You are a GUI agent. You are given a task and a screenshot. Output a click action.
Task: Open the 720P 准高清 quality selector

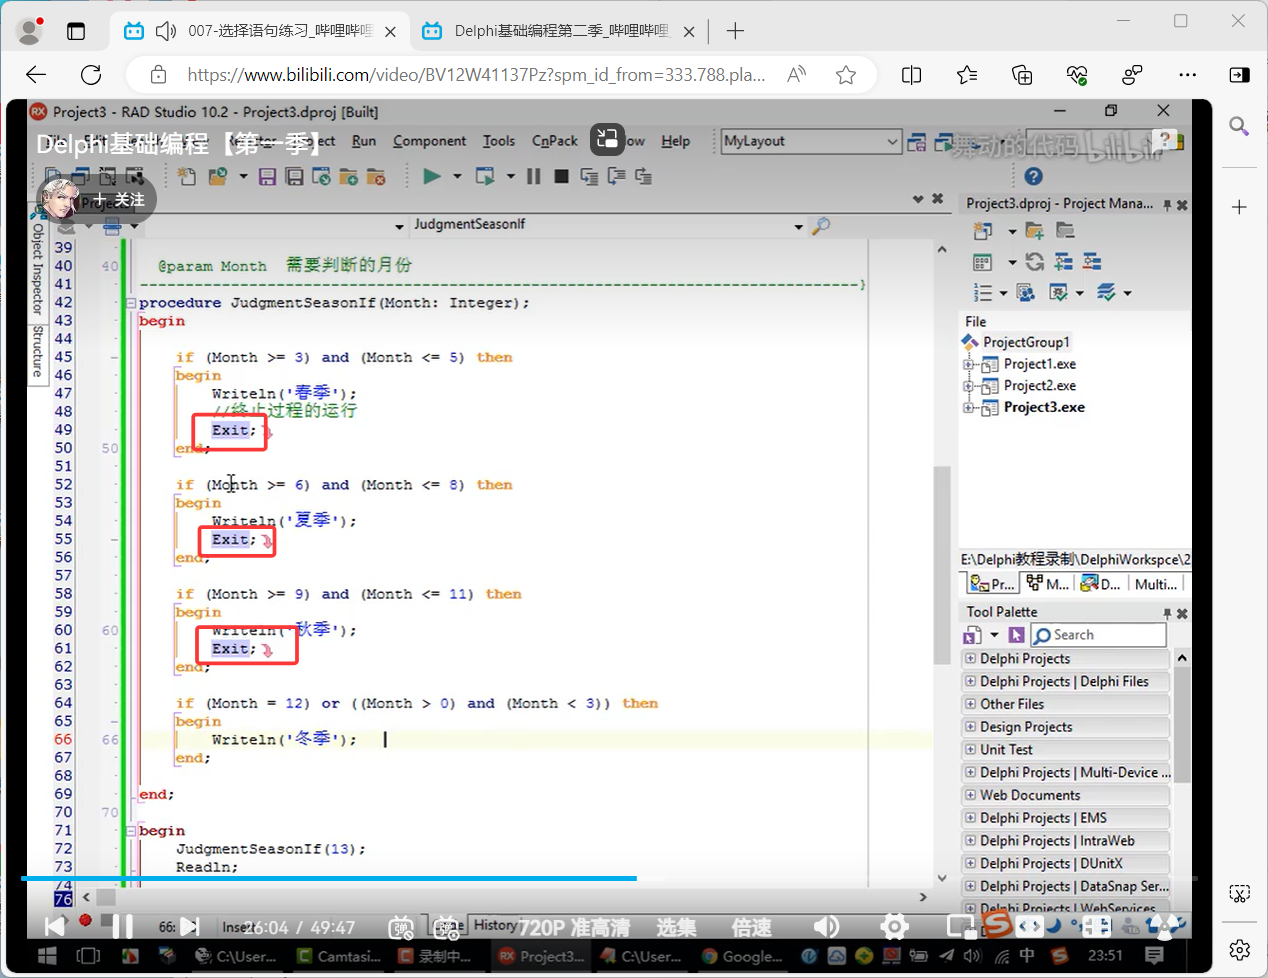pyautogui.click(x=574, y=928)
